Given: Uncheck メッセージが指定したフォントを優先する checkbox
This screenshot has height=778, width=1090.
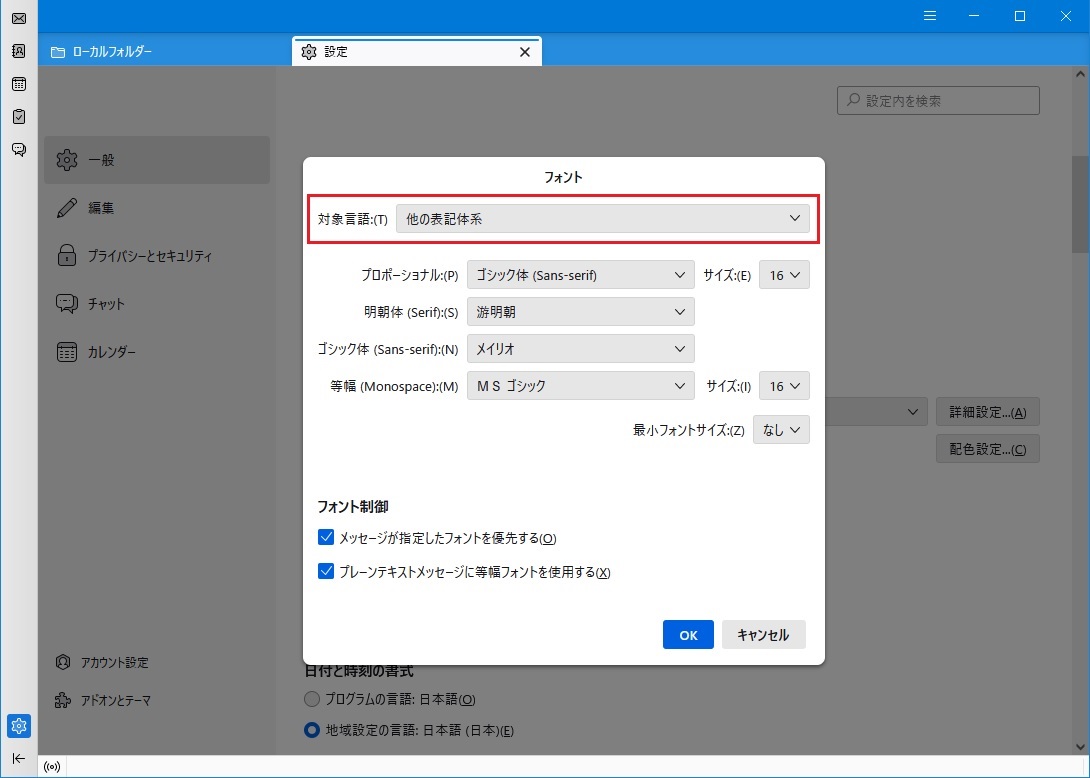Looking at the screenshot, I should click(326, 538).
